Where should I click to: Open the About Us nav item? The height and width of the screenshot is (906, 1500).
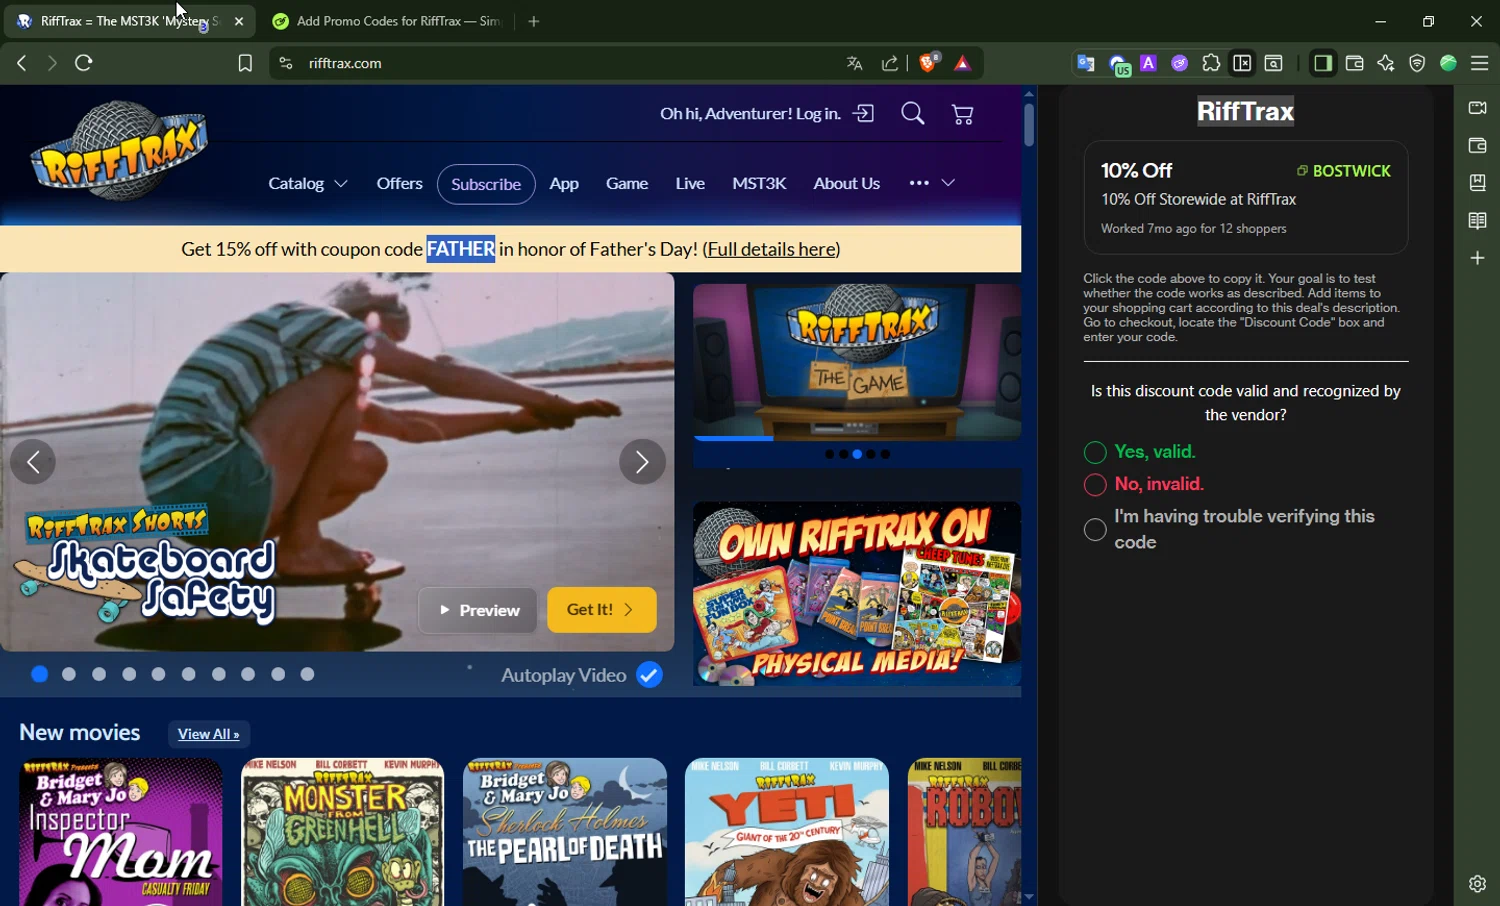[846, 183]
